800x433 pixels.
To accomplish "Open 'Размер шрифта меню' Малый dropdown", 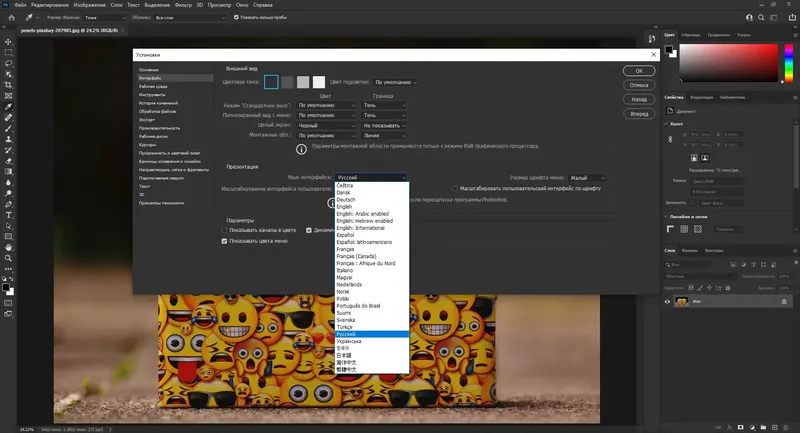I will coord(587,178).
